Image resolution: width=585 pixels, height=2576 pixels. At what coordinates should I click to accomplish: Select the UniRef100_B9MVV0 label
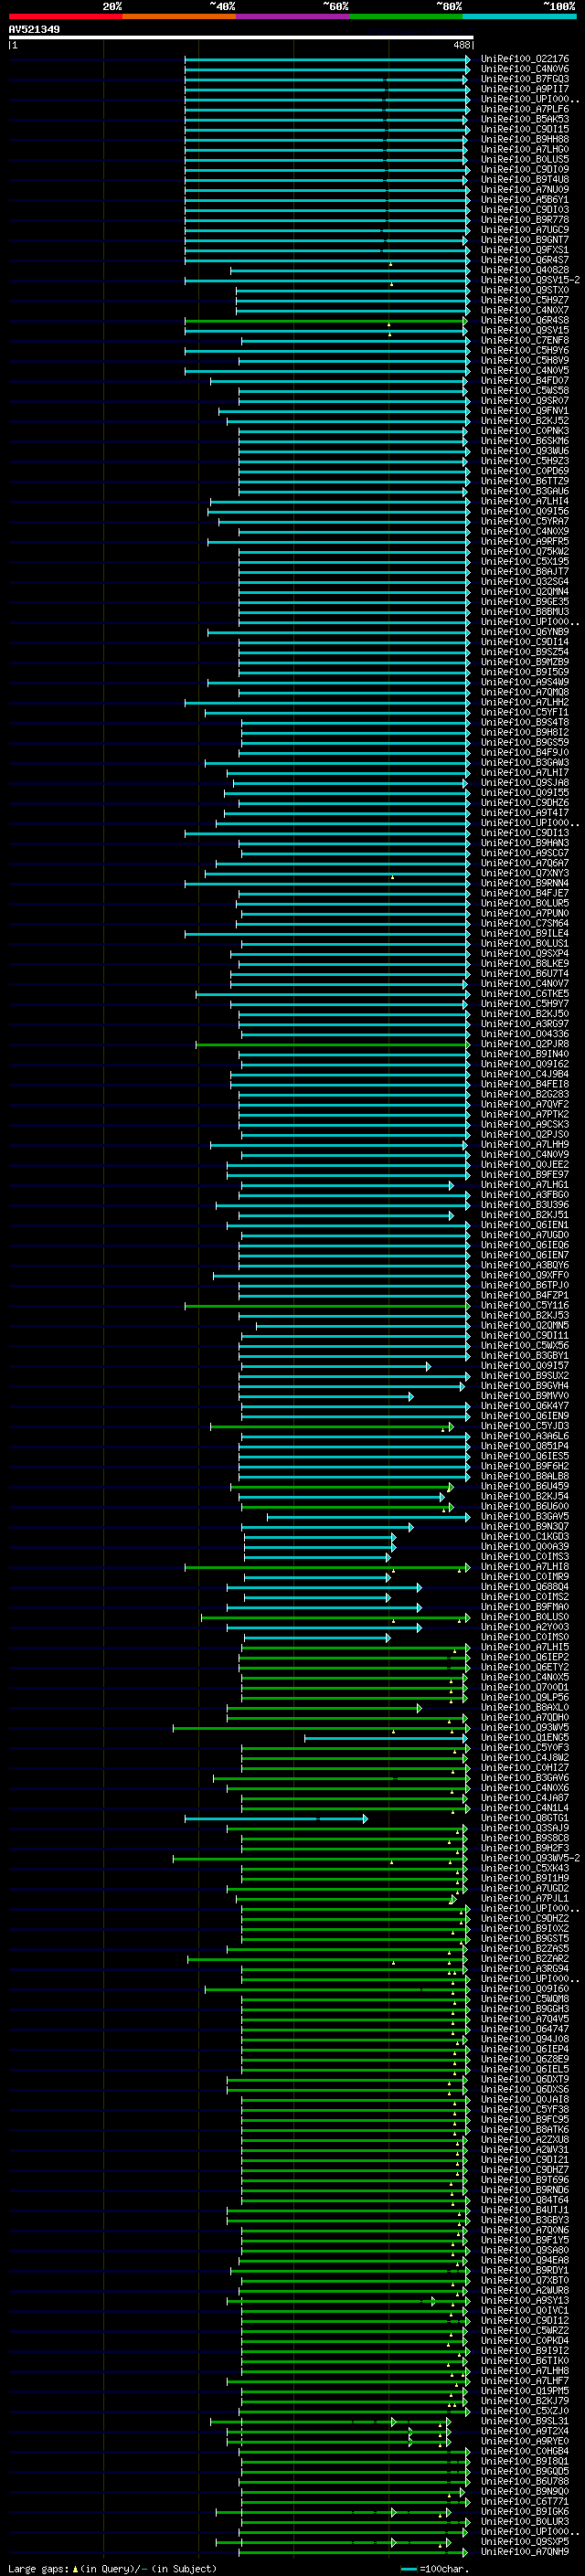pyautogui.click(x=525, y=1396)
